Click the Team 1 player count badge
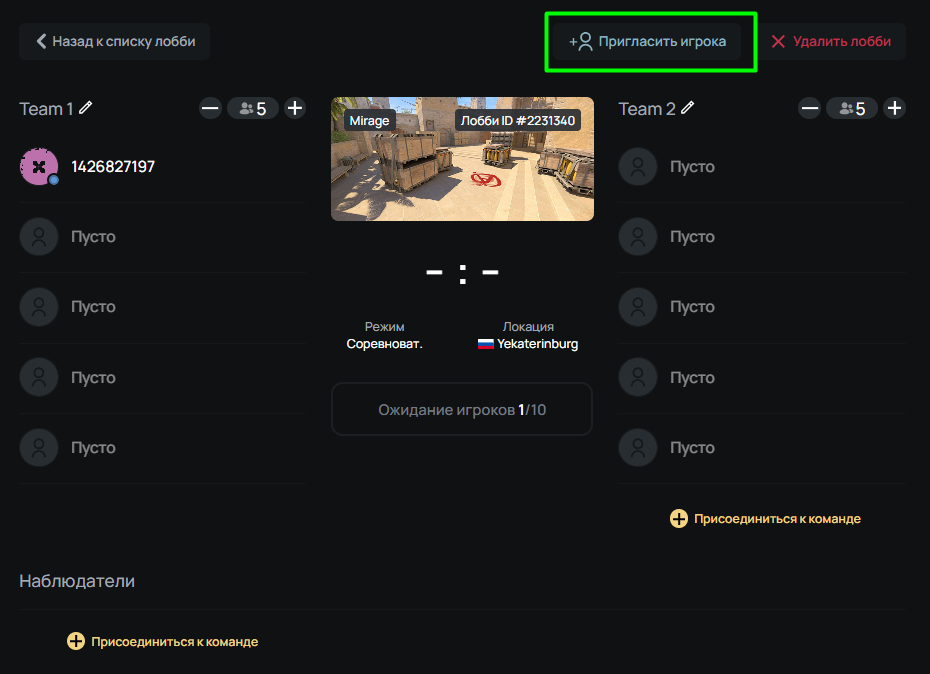 point(253,109)
